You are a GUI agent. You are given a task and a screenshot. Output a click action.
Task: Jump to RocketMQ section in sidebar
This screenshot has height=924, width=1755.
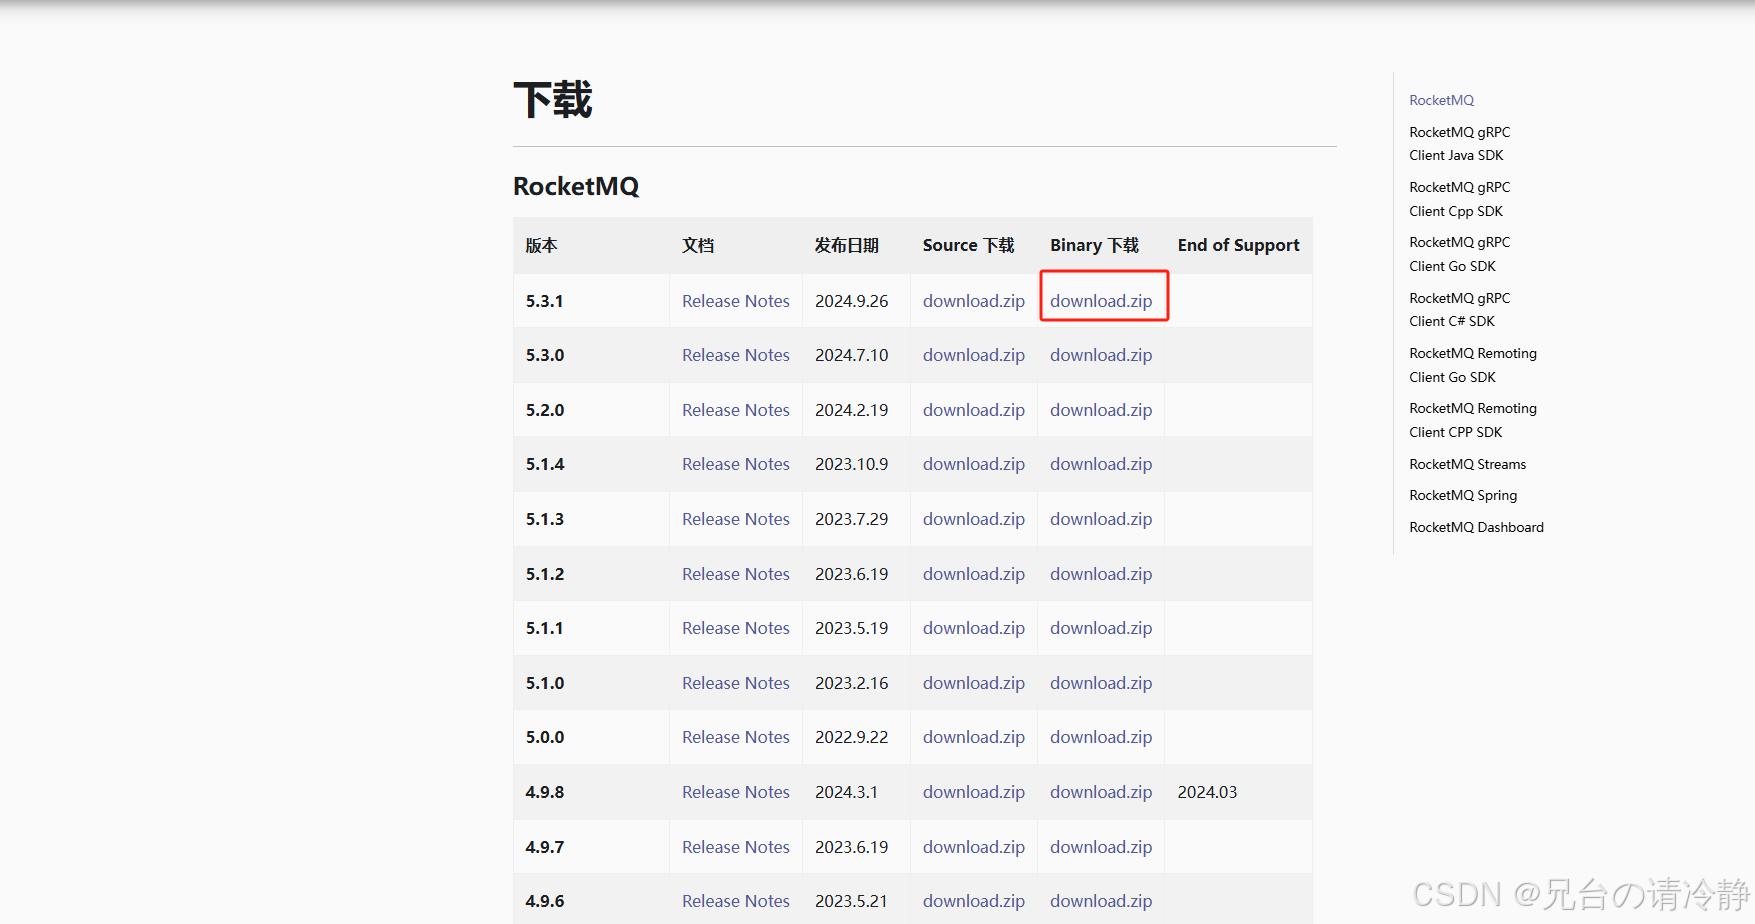1441,100
